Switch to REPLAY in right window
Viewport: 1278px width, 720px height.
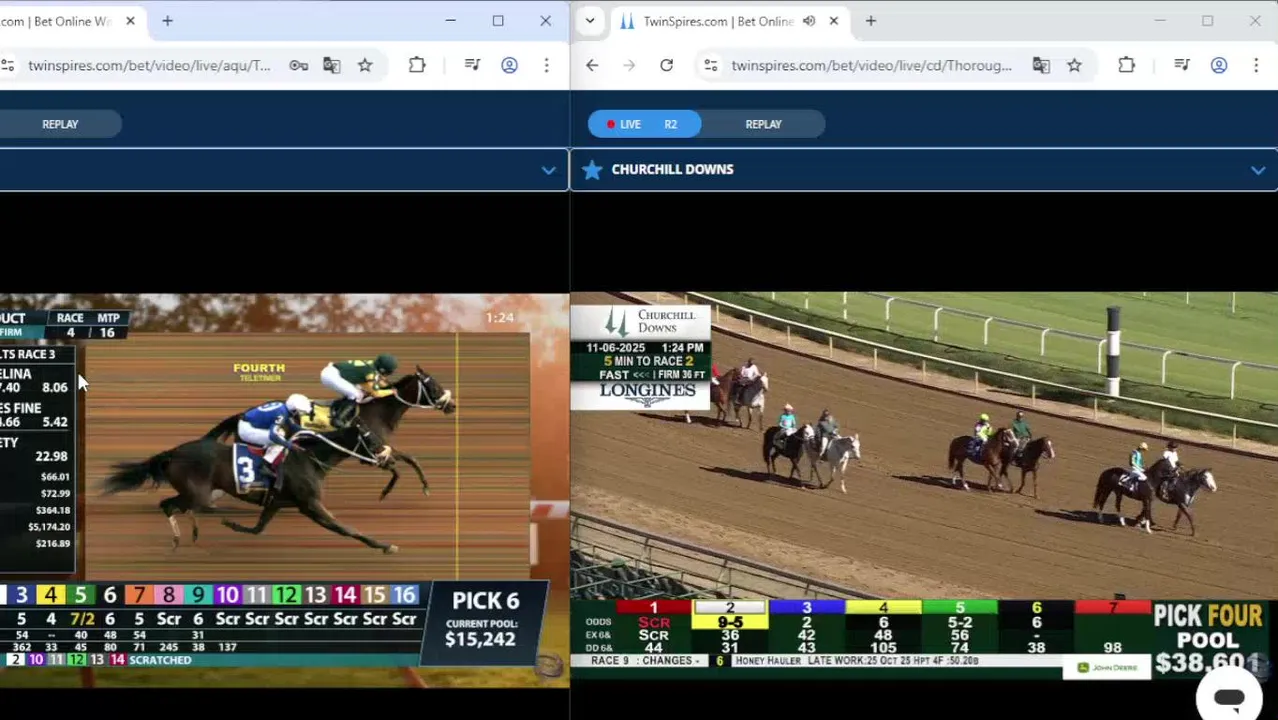763,124
